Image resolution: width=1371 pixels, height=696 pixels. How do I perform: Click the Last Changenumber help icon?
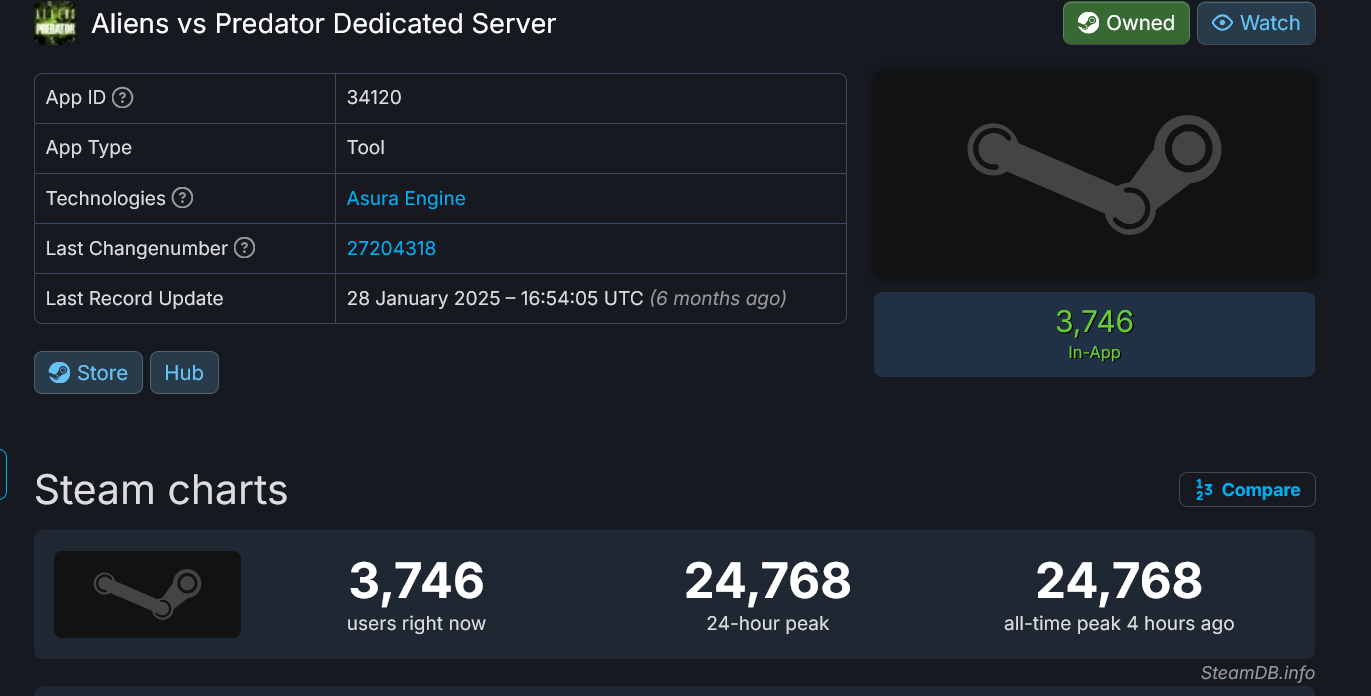click(x=244, y=248)
